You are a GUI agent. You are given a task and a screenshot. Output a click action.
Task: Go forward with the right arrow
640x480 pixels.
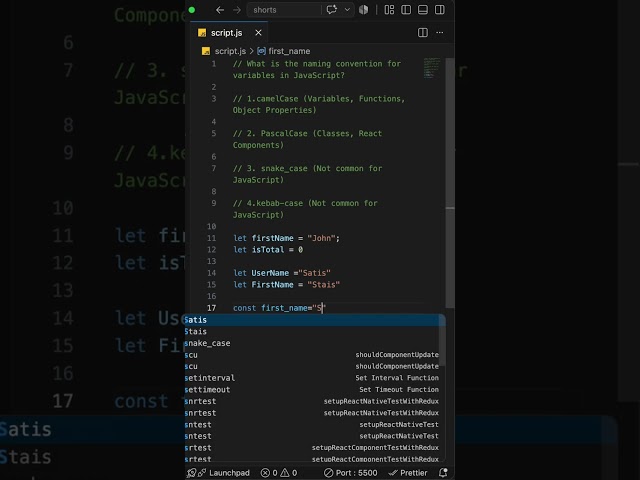point(237,10)
